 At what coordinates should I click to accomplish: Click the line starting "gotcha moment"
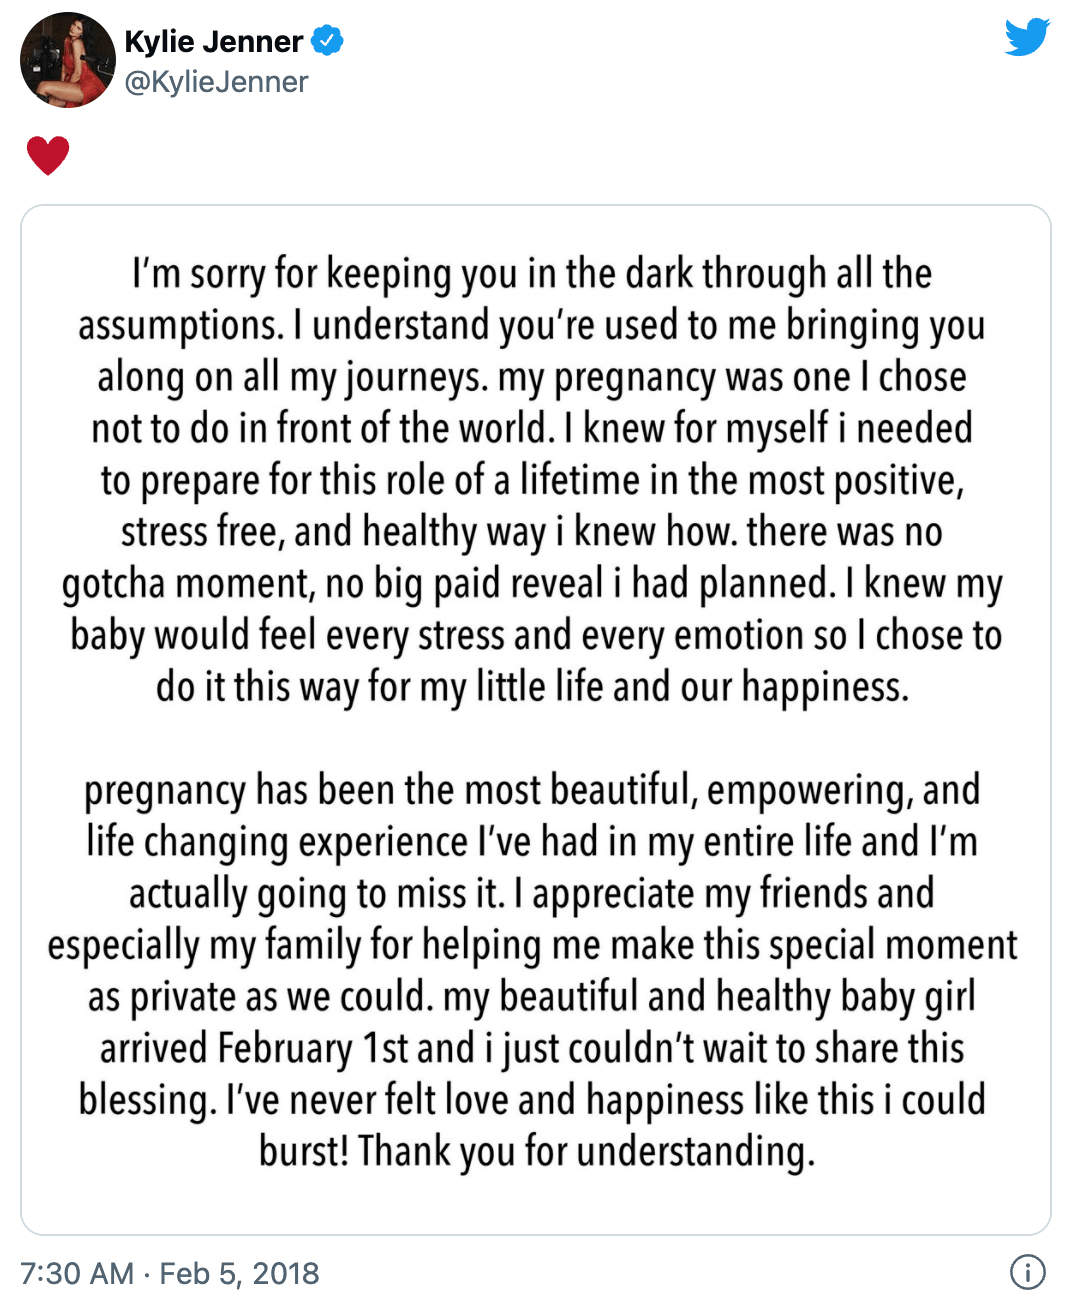pyautogui.click(x=532, y=584)
